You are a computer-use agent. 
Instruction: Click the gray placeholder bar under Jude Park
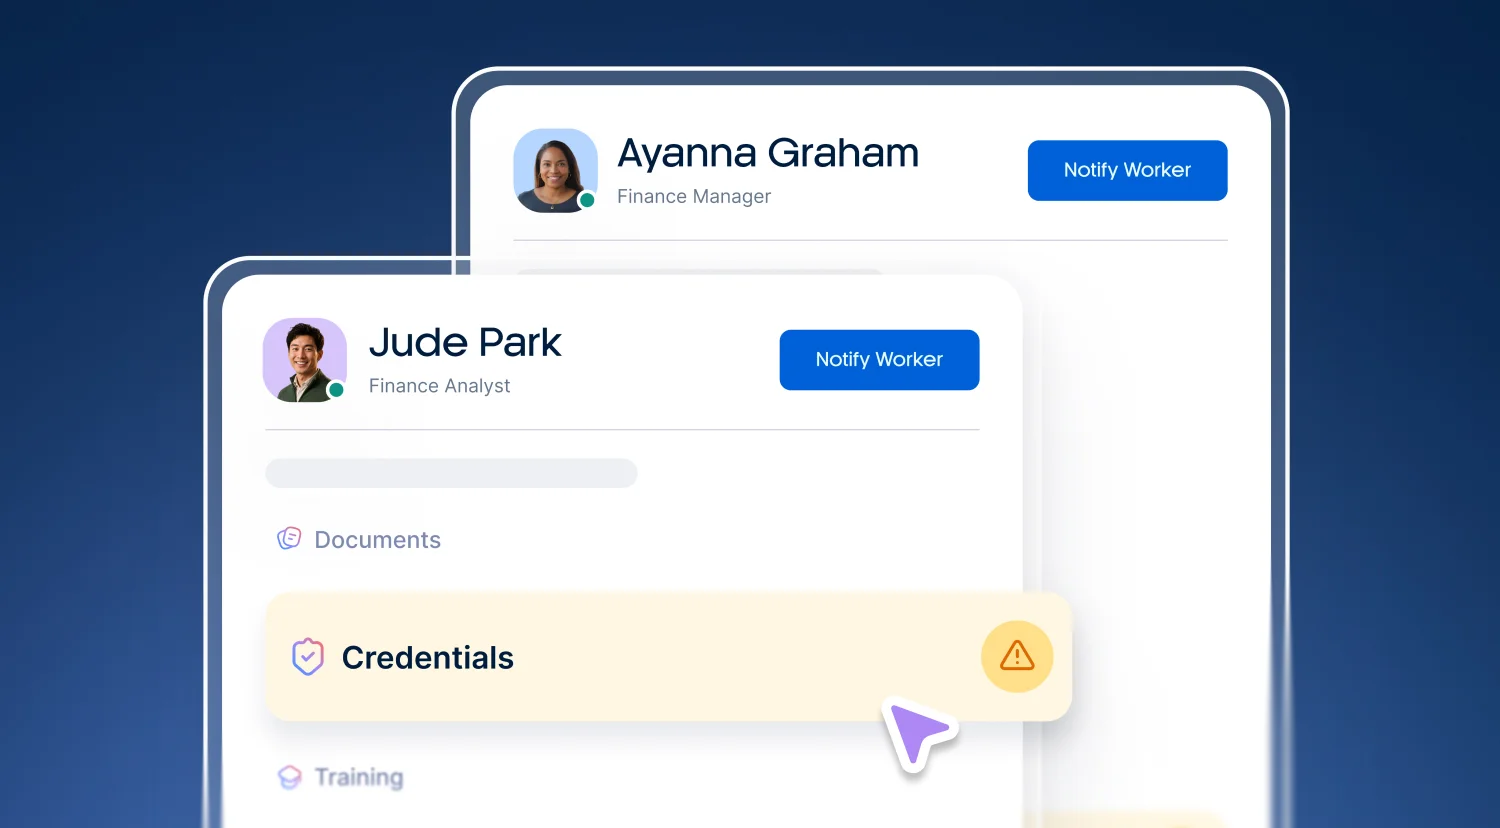point(451,473)
